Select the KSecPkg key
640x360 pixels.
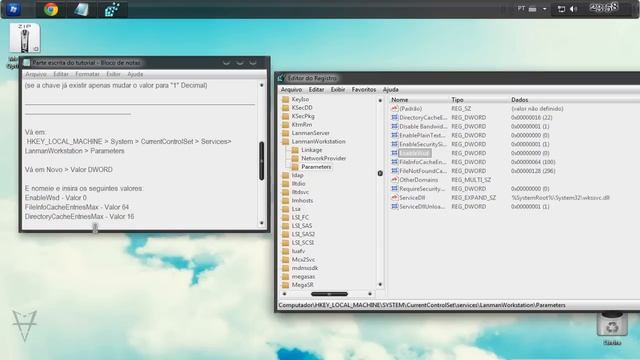point(303,116)
